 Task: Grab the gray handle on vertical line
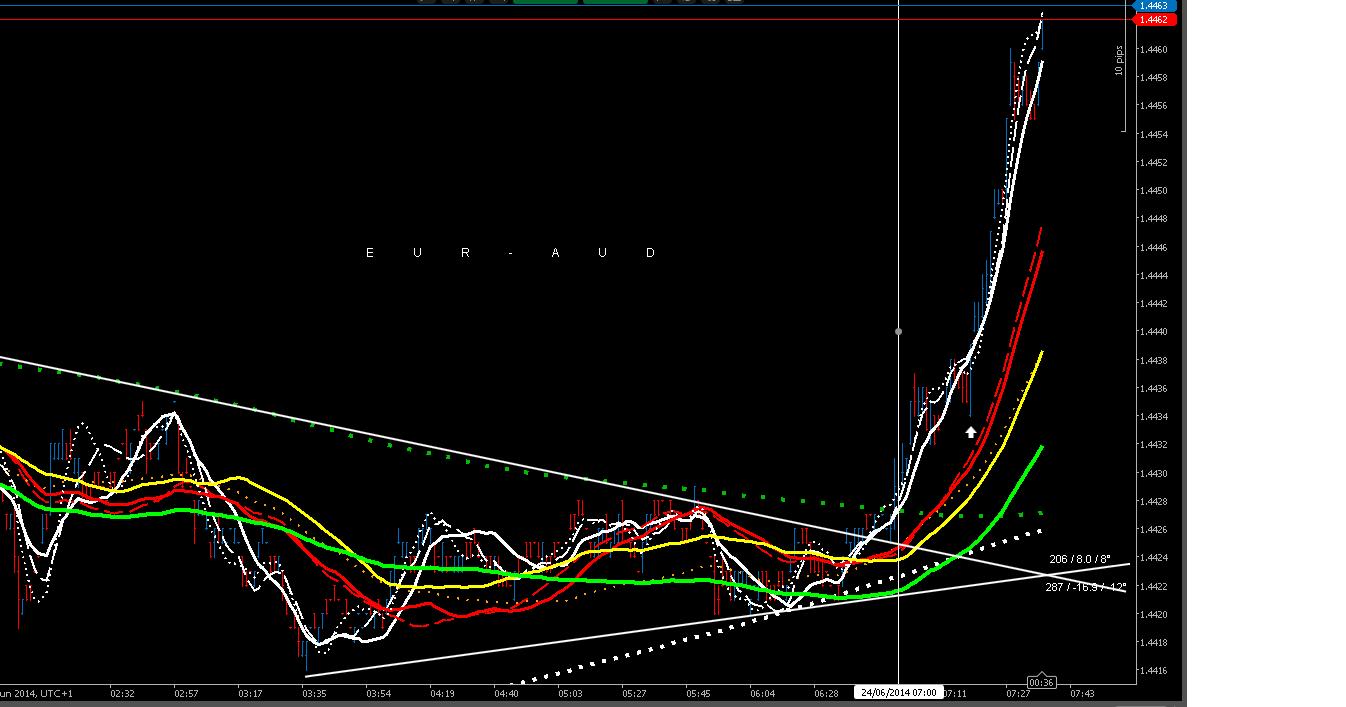pos(898,331)
